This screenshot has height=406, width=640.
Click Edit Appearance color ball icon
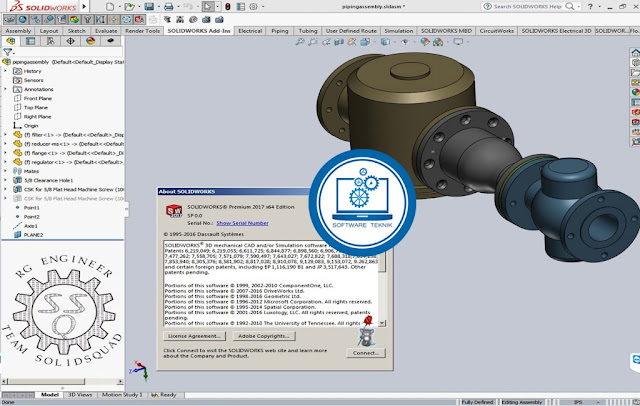425,42
